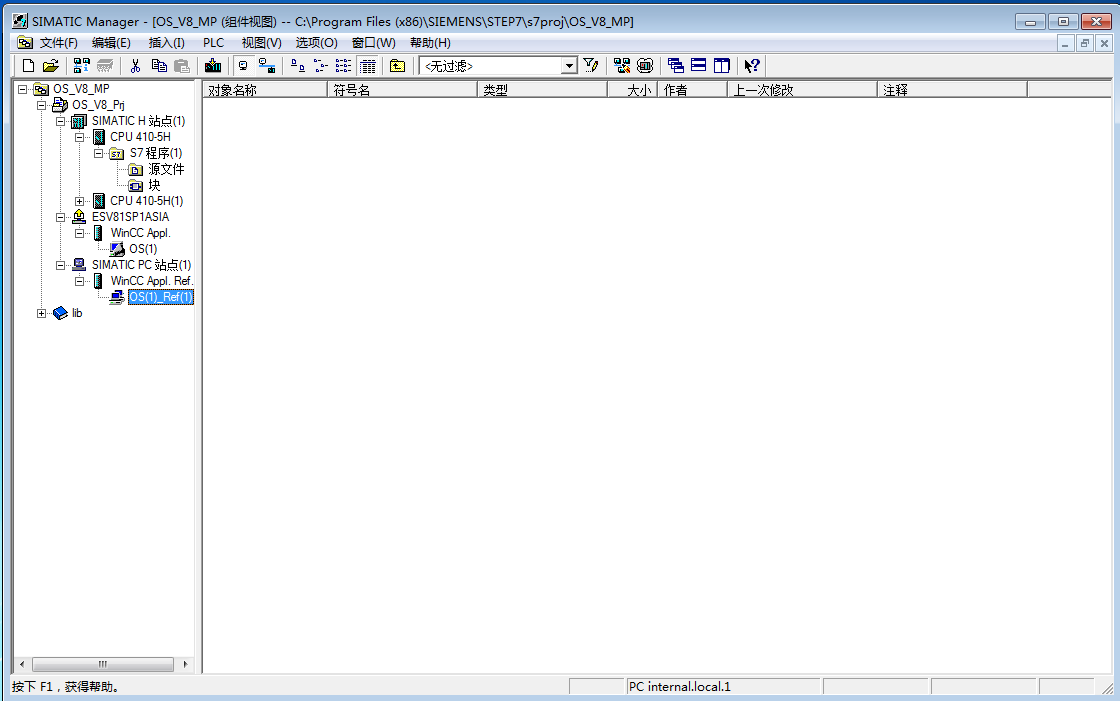Open the 帮助(H) menu
Screen dimensions: 1120x701
point(430,43)
